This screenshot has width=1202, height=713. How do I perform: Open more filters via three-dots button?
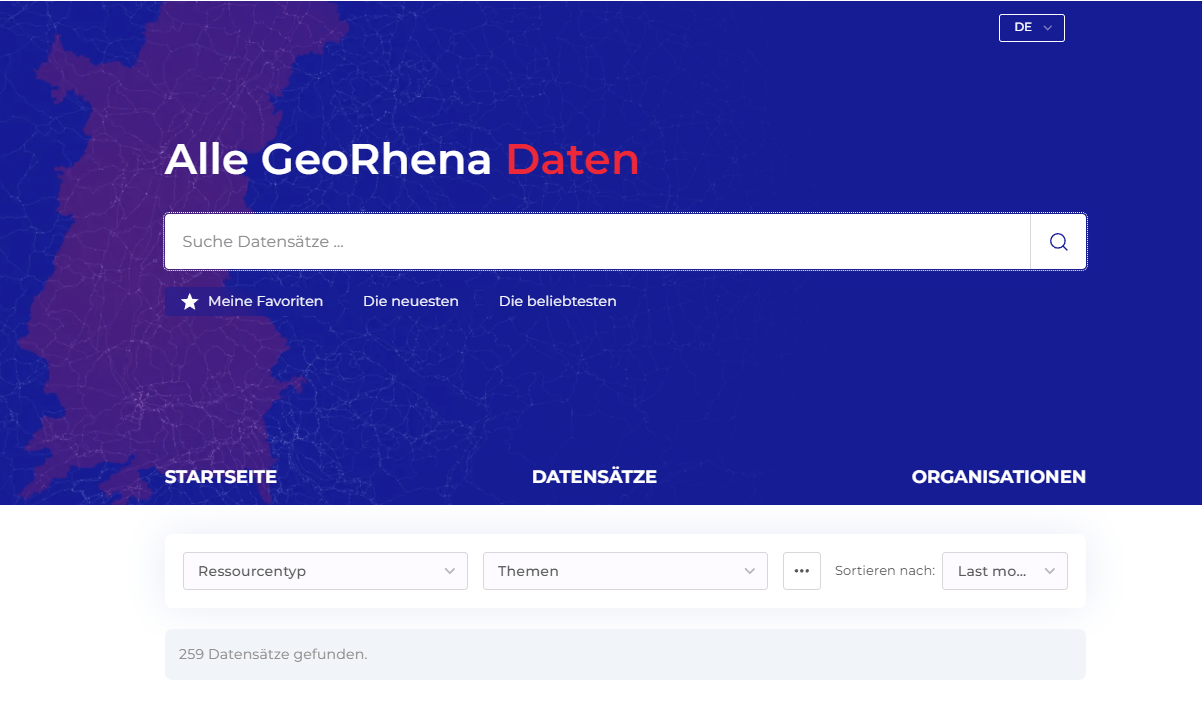802,571
